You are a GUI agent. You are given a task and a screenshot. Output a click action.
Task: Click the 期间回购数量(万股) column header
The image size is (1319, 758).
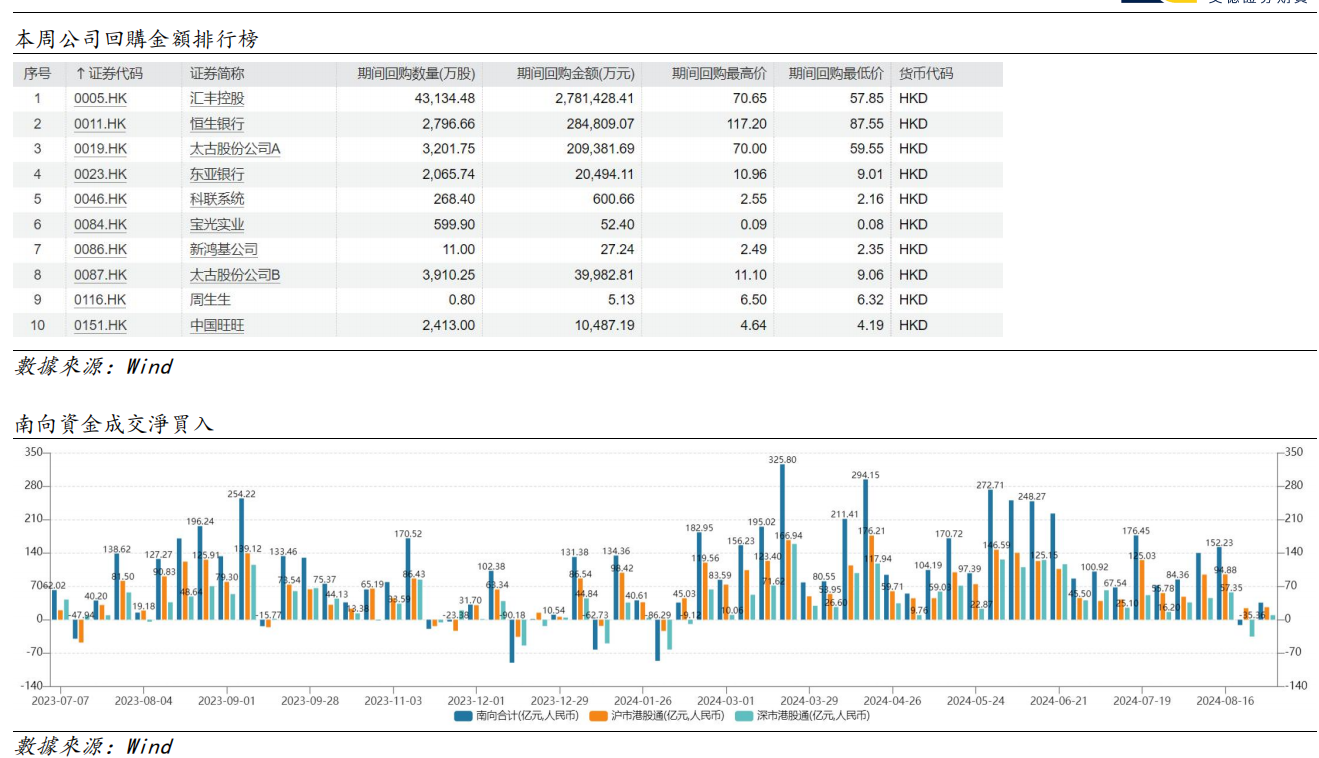pos(417,74)
